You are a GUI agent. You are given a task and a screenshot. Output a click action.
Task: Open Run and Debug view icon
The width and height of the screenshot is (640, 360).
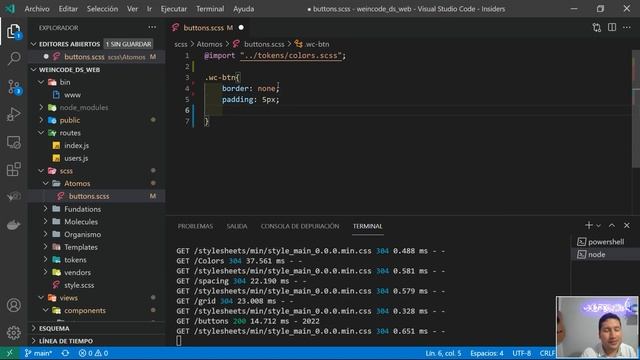point(13,114)
